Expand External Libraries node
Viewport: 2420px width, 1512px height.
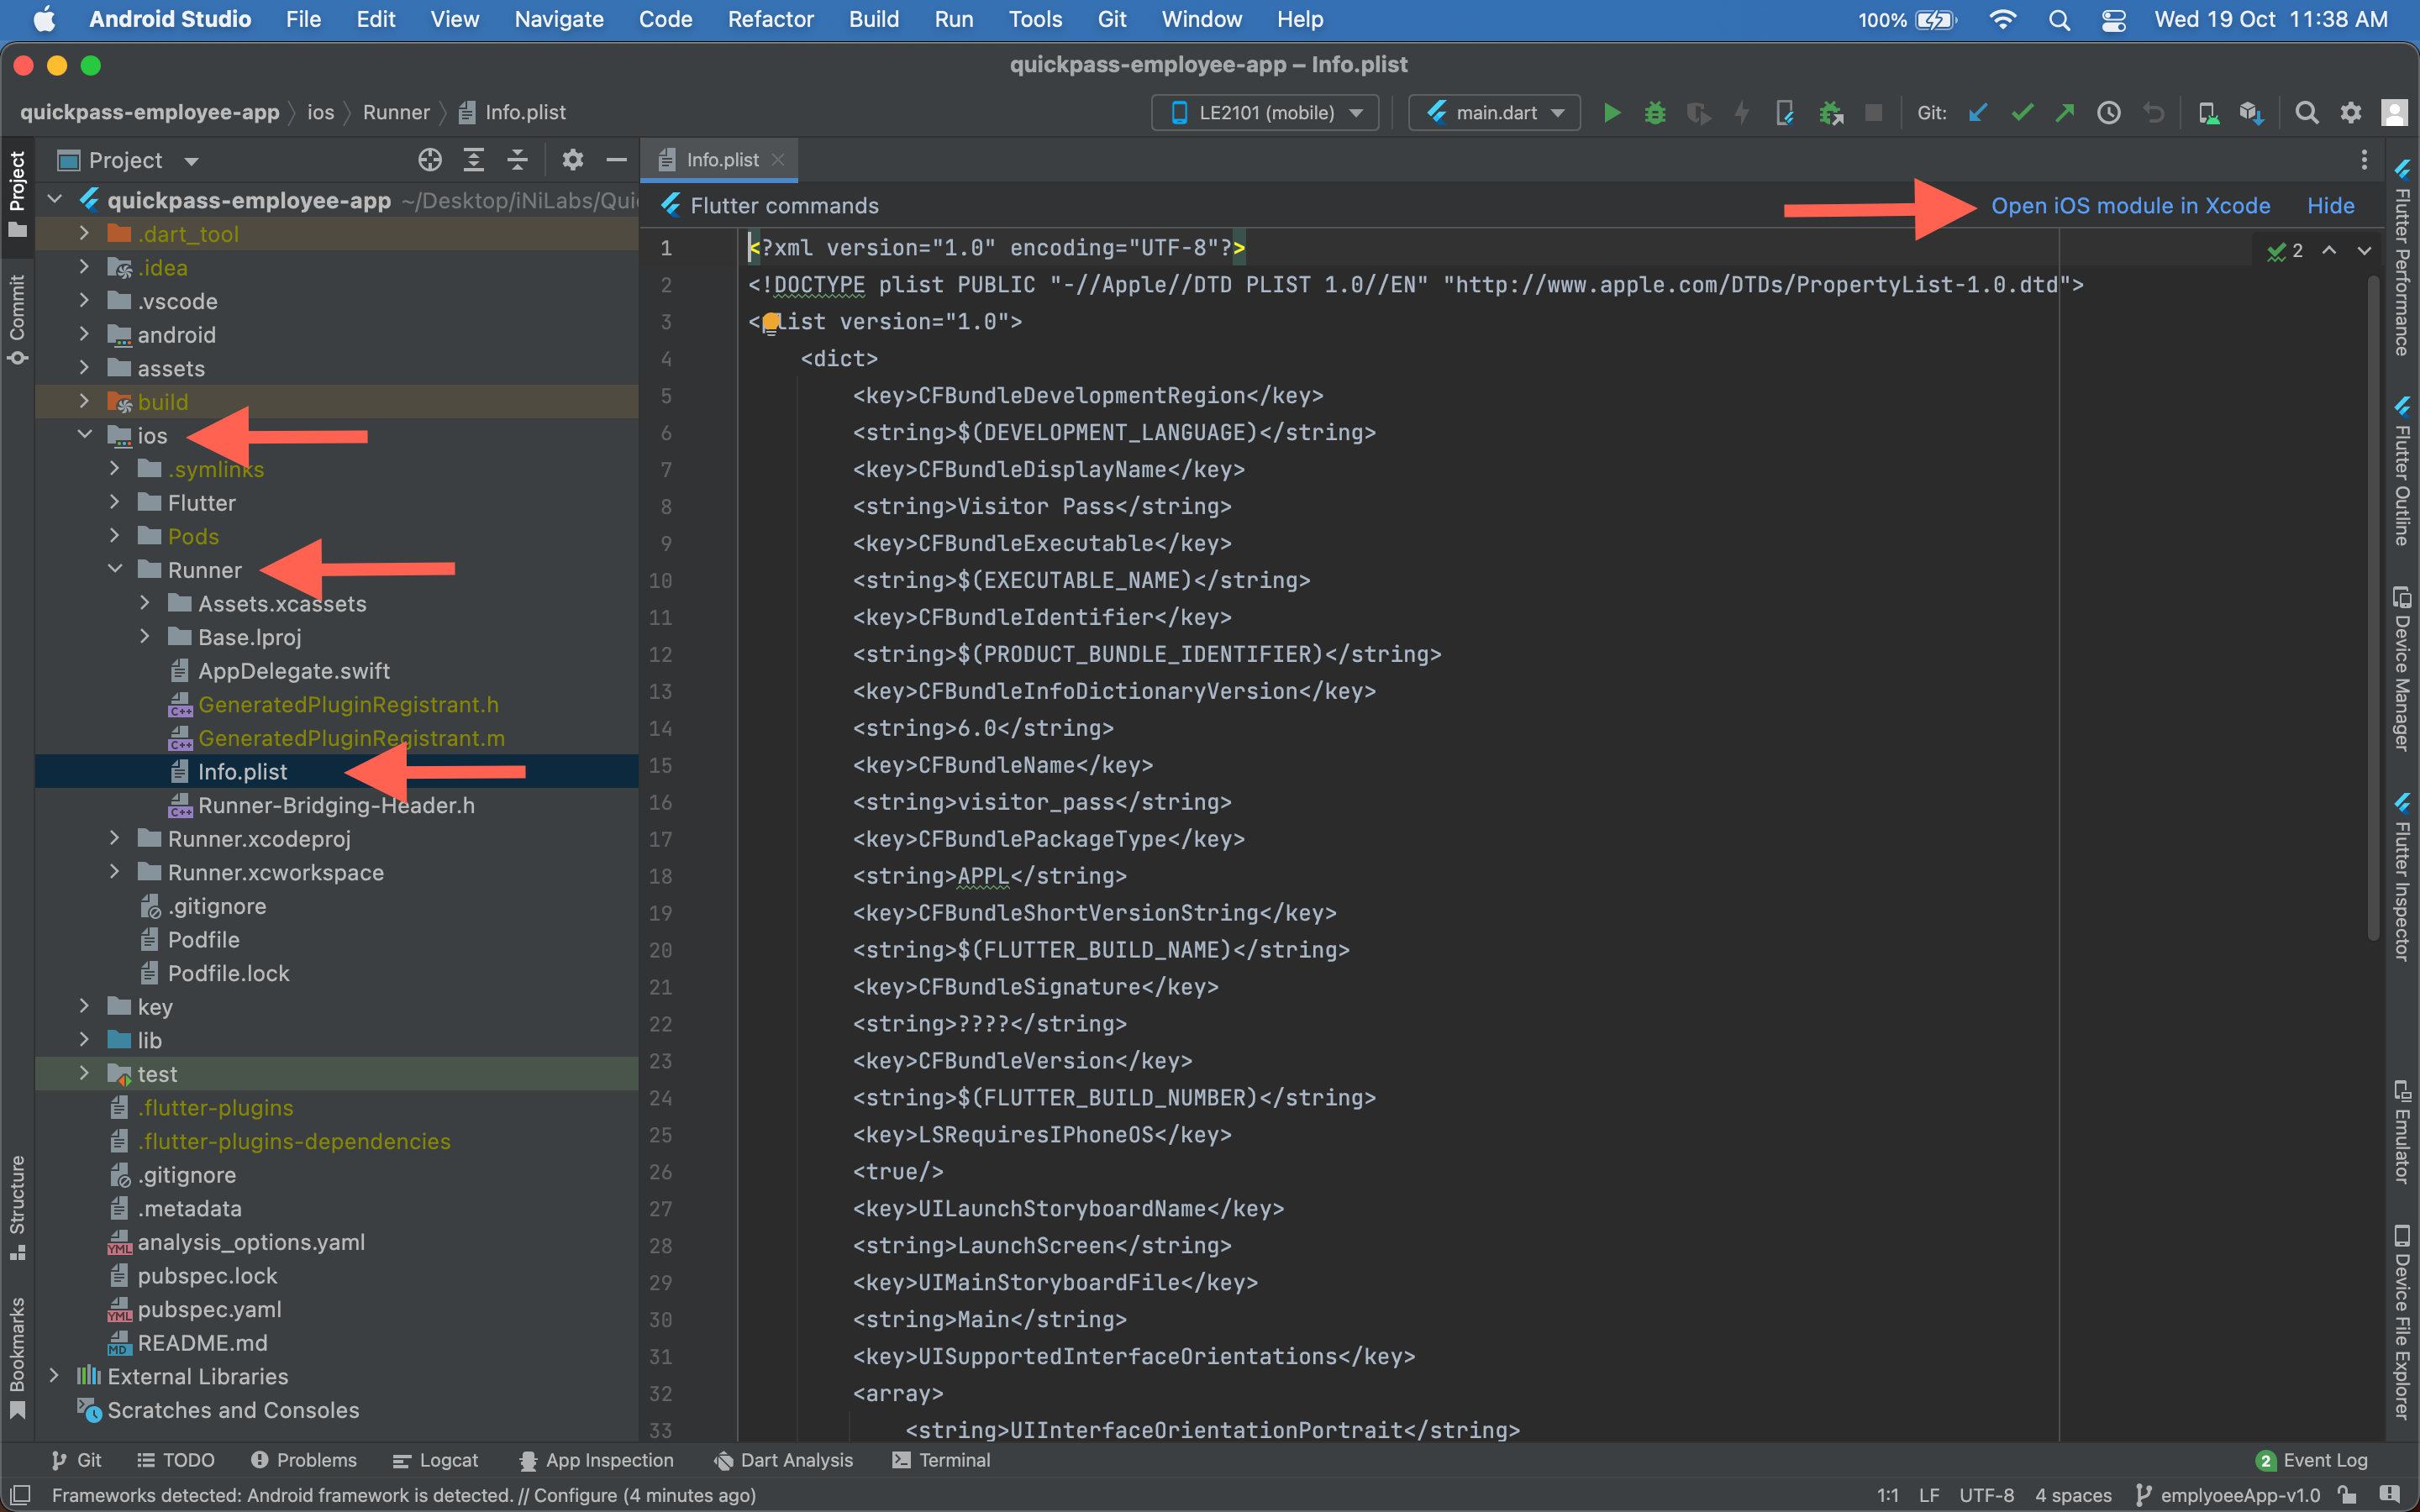coord(55,1376)
